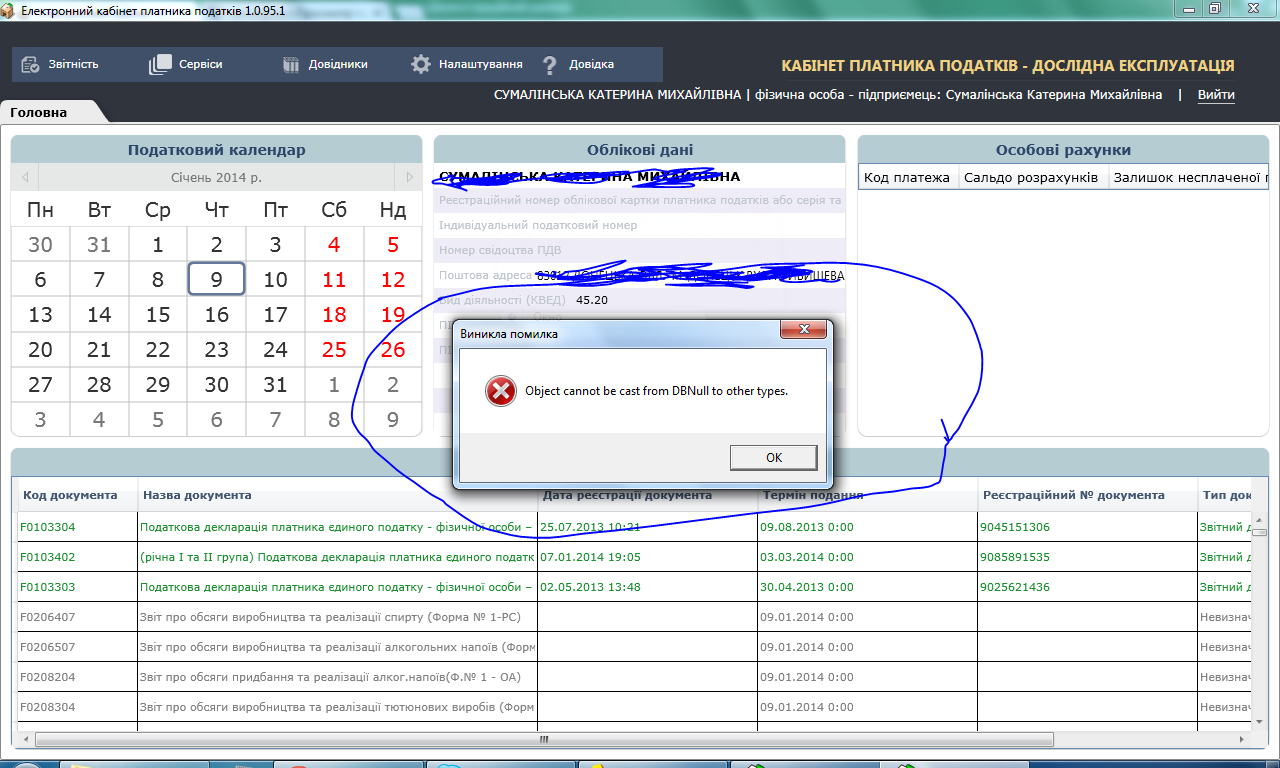Click the Довідники library icon
Image resolution: width=1280 pixels, height=768 pixels.
(x=291, y=64)
